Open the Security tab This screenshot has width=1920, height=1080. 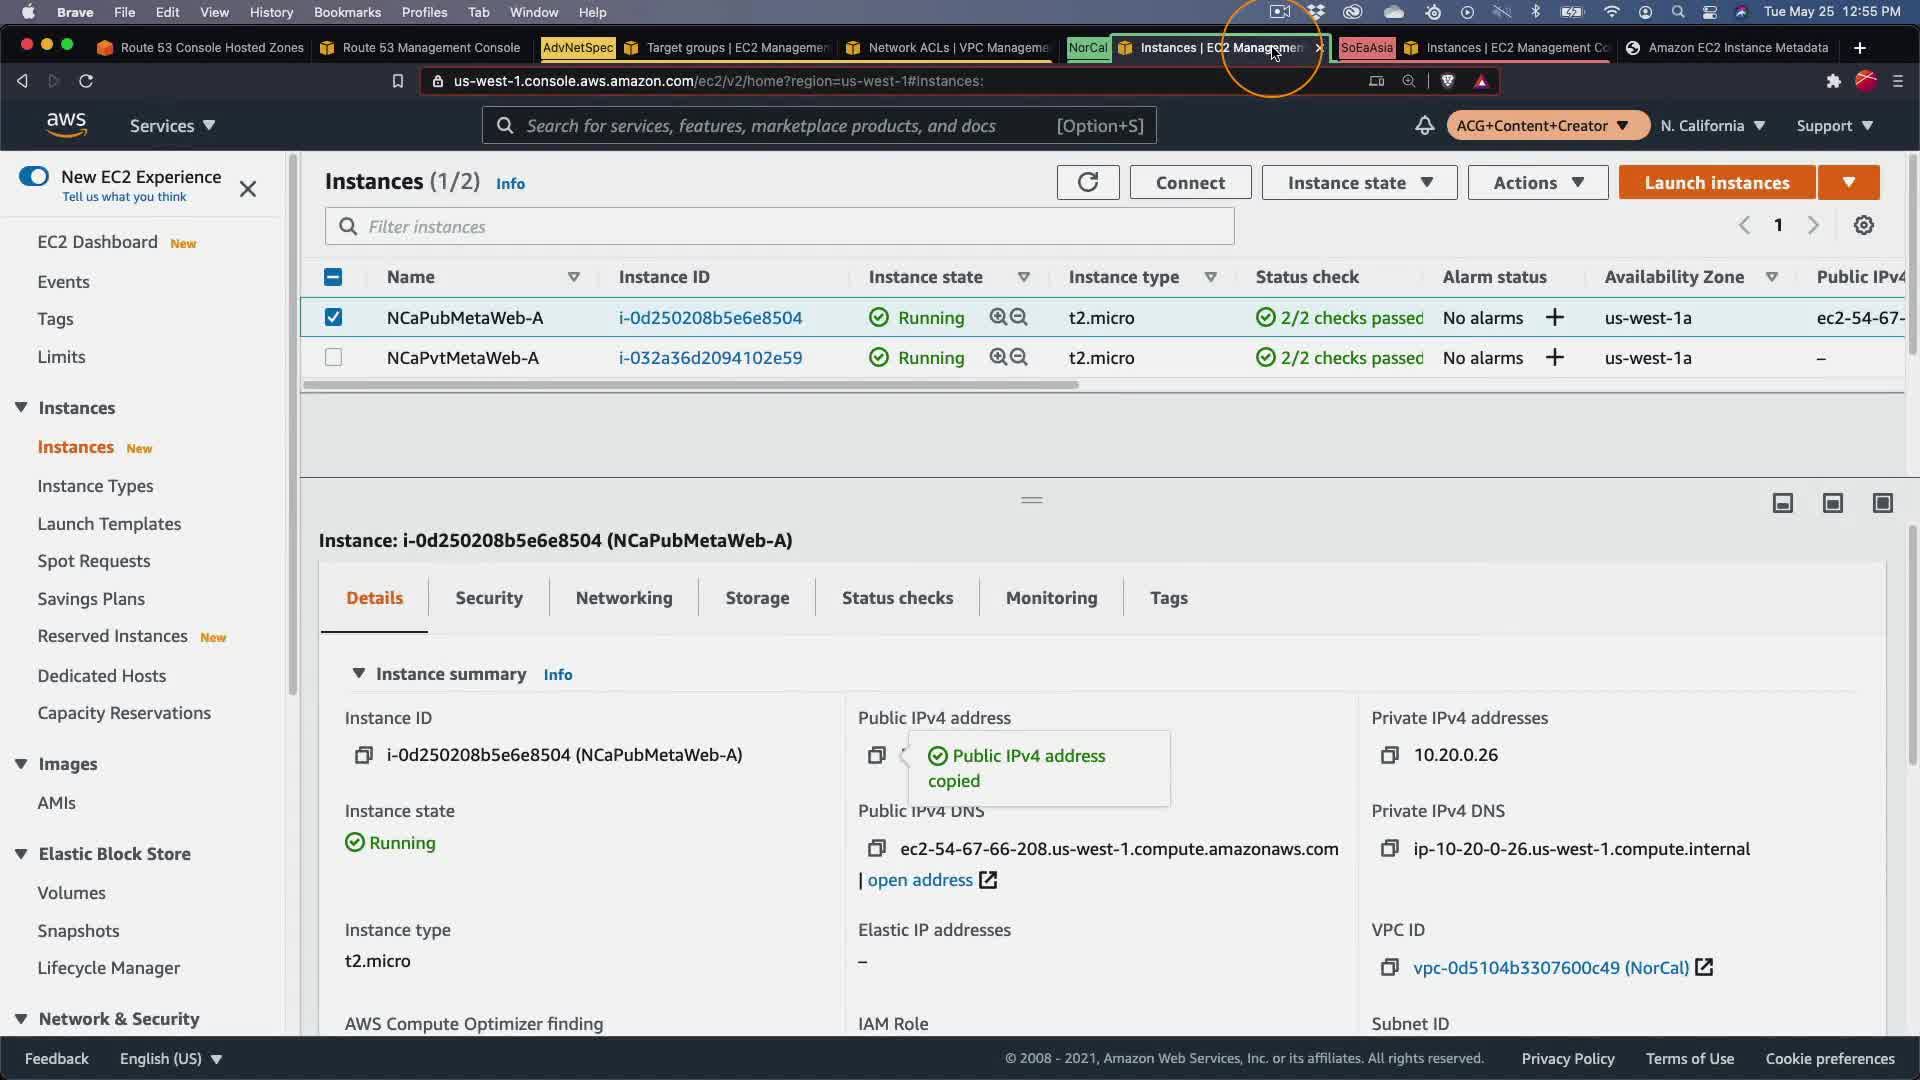[488, 598]
